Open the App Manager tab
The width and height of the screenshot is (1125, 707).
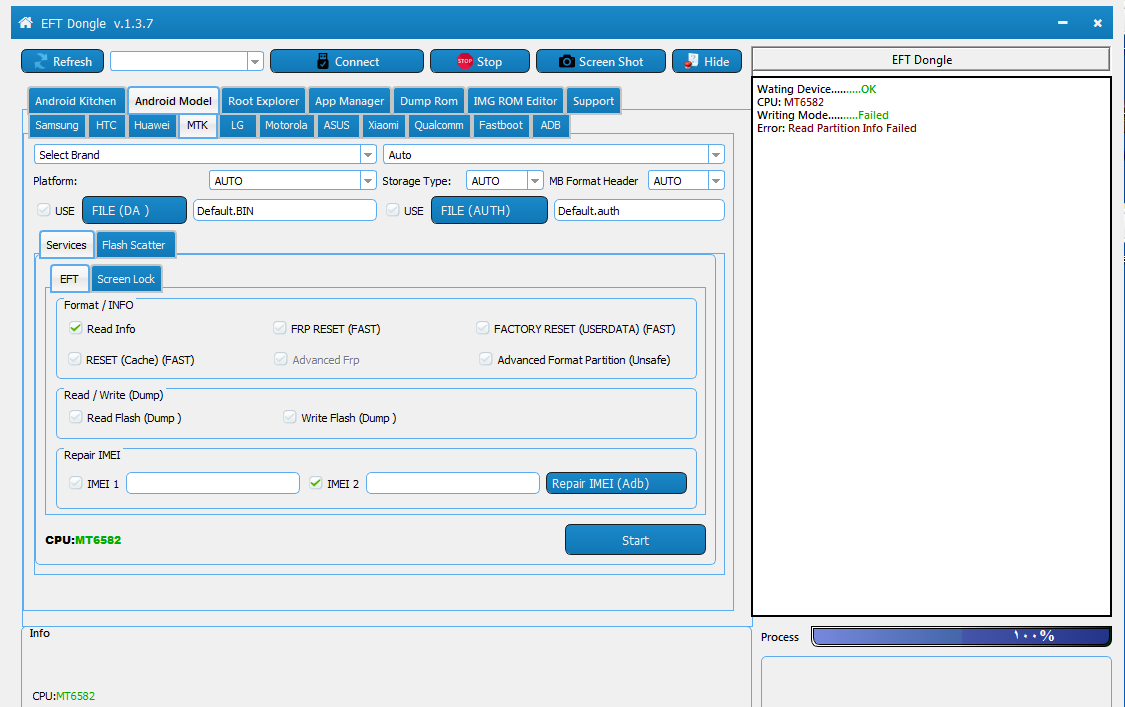pos(349,101)
